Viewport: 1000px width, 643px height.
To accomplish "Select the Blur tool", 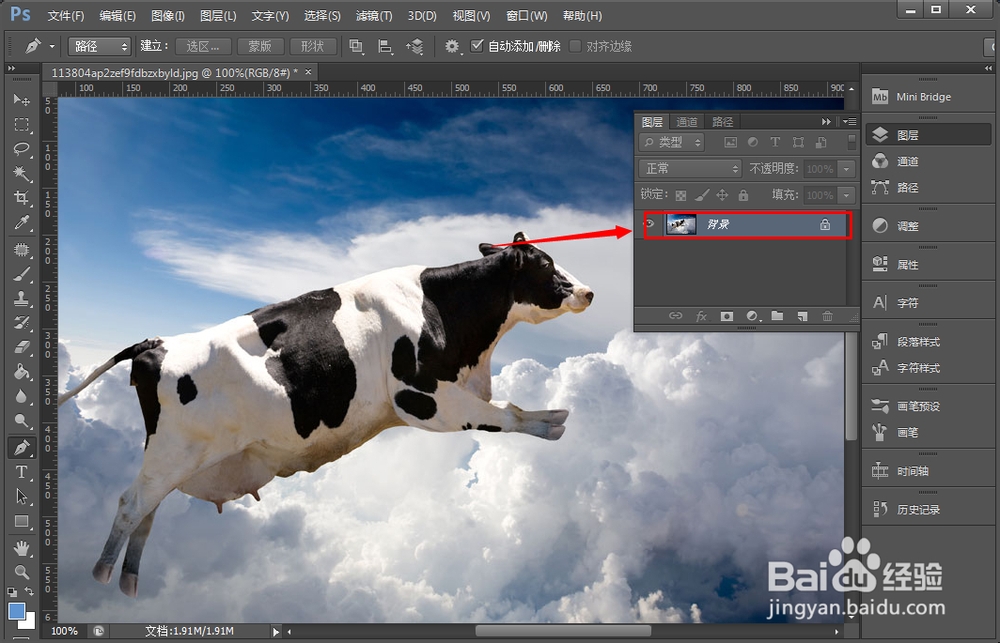I will pos(22,396).
